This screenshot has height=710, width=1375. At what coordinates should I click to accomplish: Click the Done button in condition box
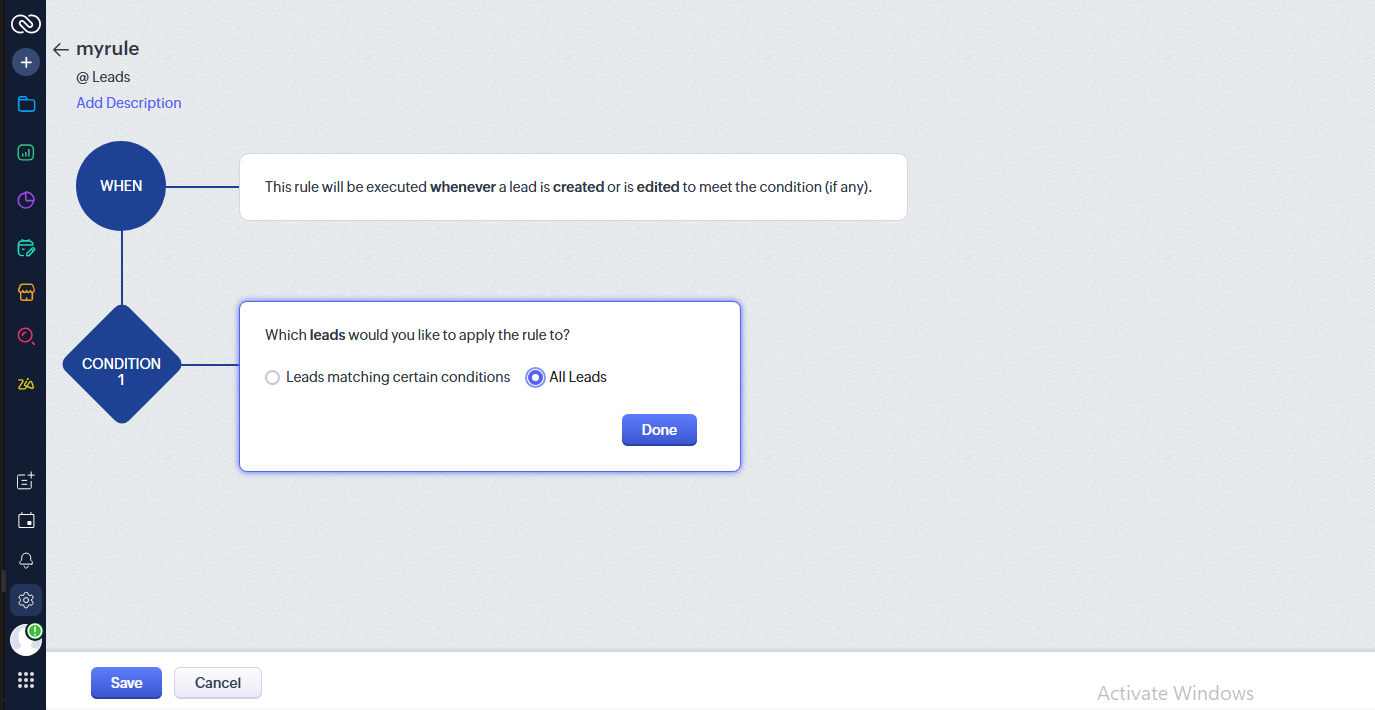(659, 430)
